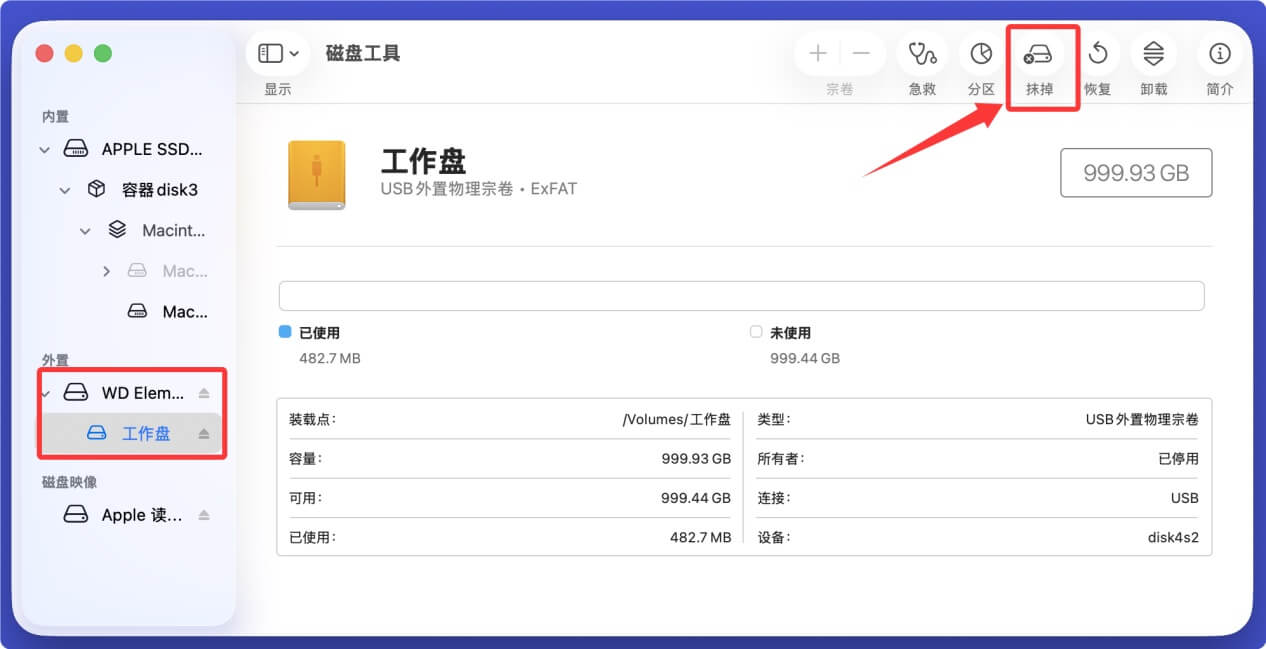Click the orange 工作盘 volume icon

[x=316, y=172]
